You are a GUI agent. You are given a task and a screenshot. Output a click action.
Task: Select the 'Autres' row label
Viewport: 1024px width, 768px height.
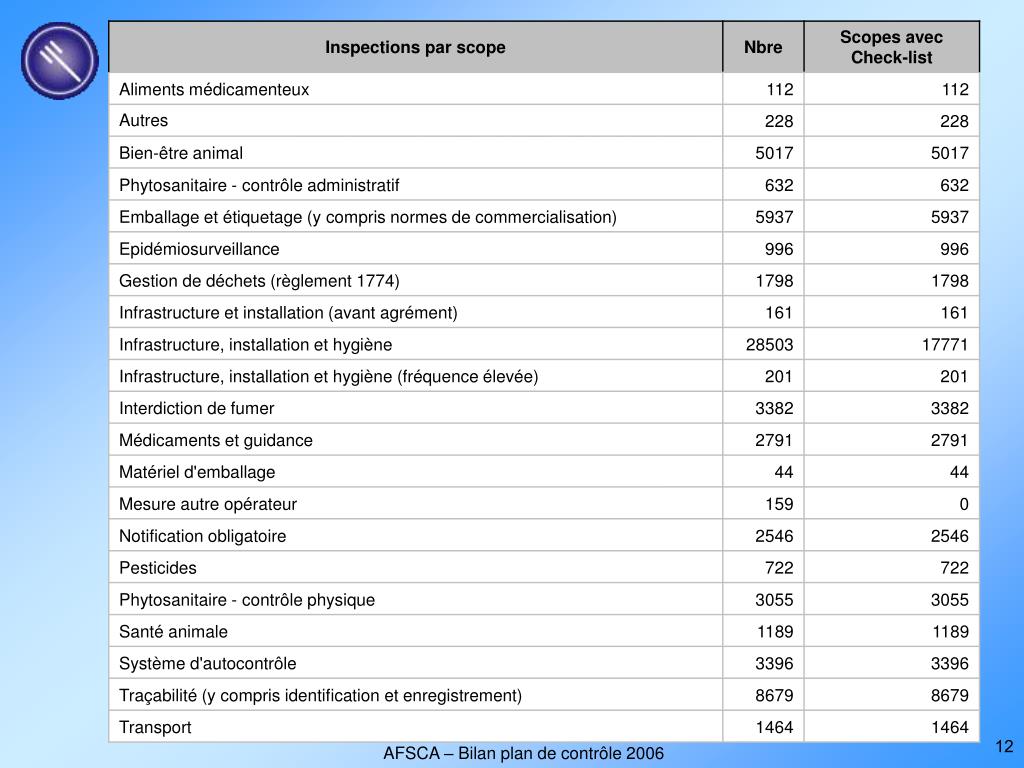(x=143, y=121)
